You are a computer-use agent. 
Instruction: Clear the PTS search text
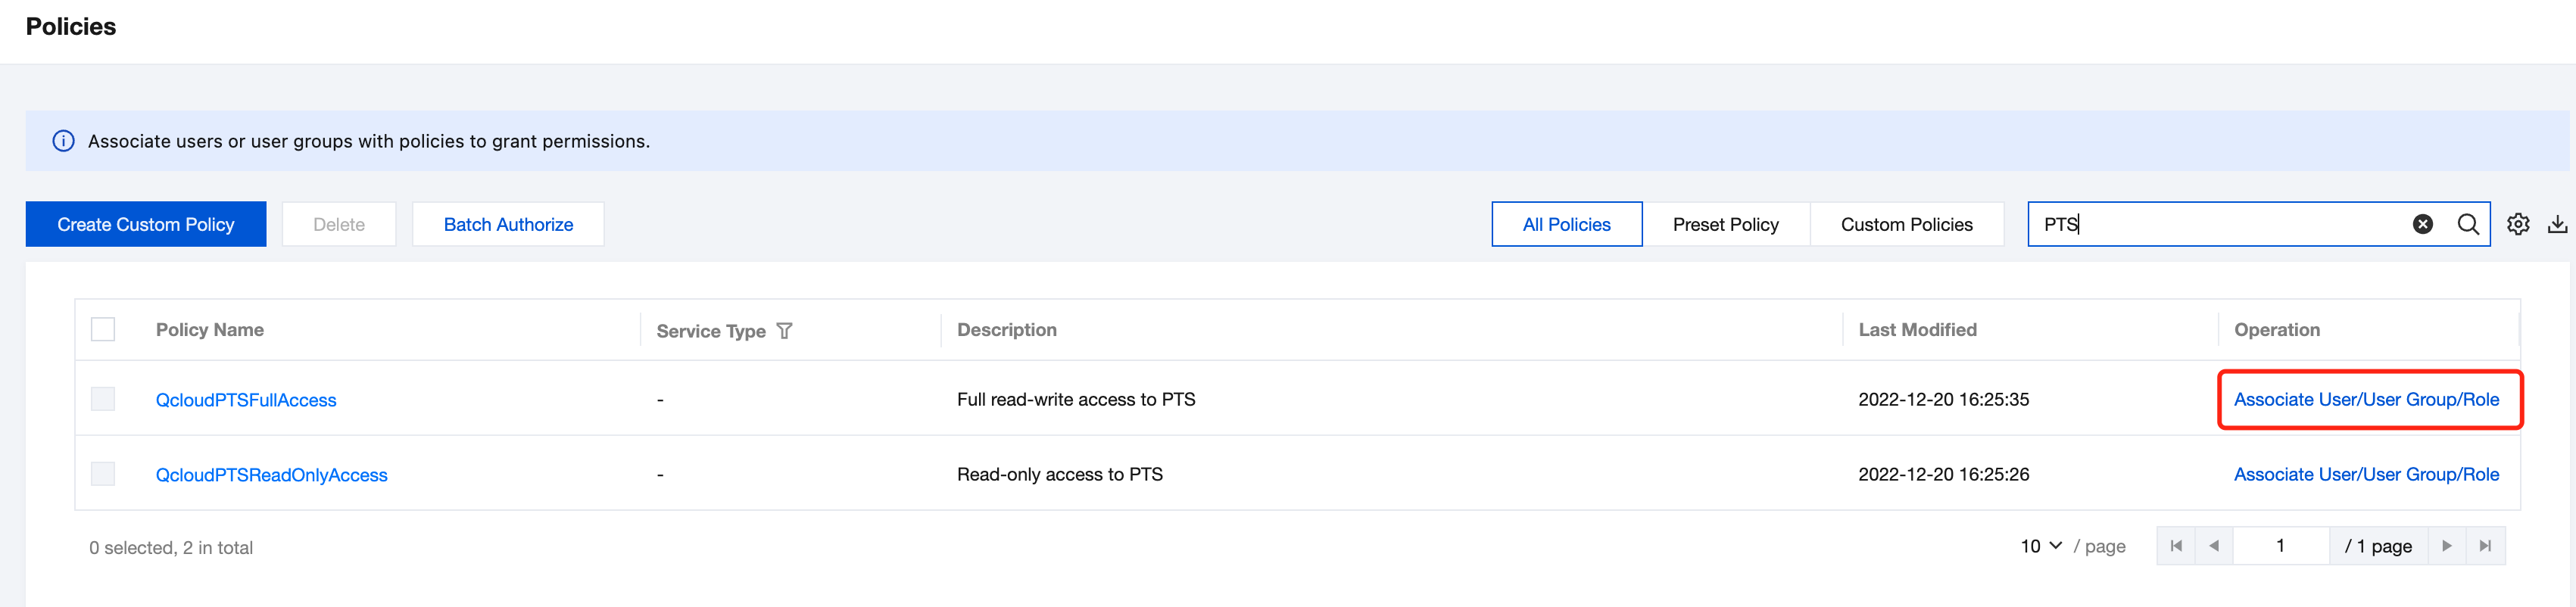point(2422,224)
